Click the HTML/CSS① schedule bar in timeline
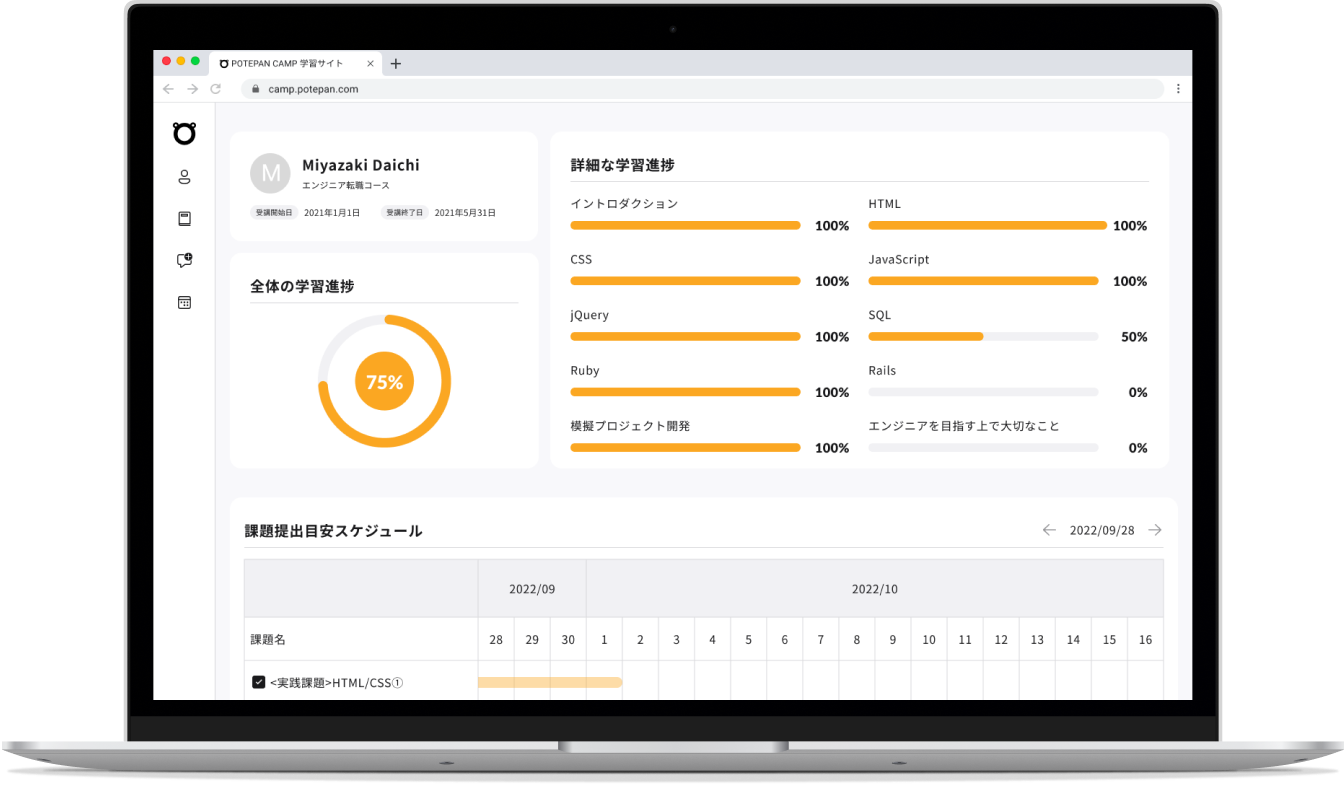This screenshot has width=1344, height=785. click(550, 682)
